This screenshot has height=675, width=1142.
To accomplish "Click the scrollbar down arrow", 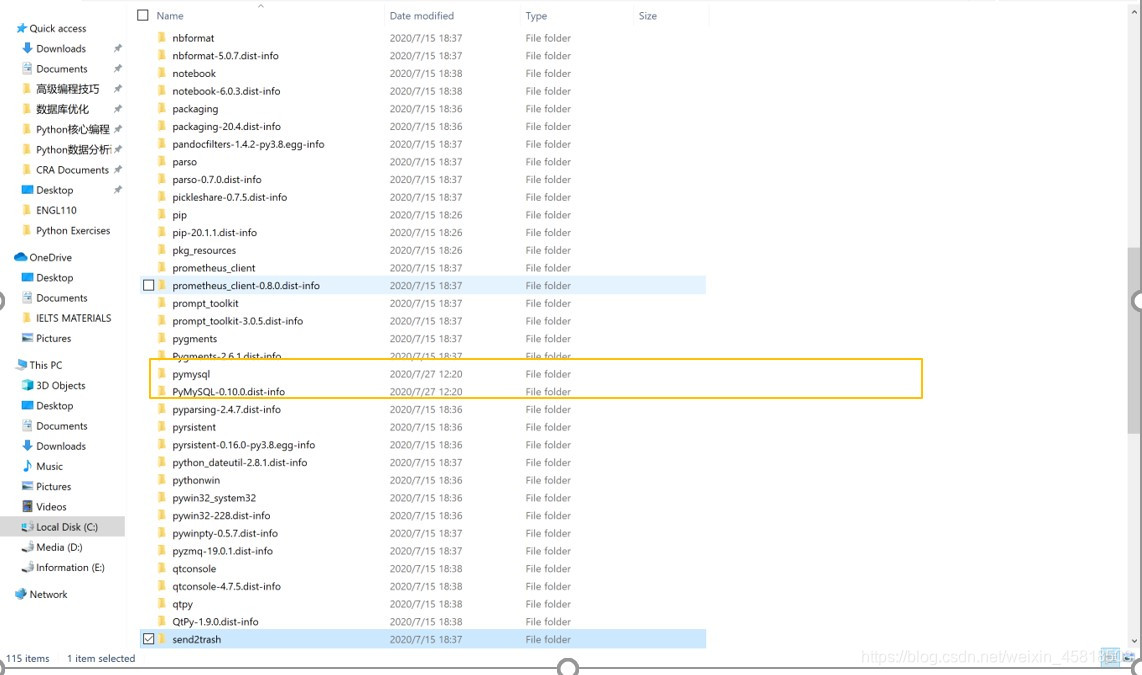I will (1134, 642).
